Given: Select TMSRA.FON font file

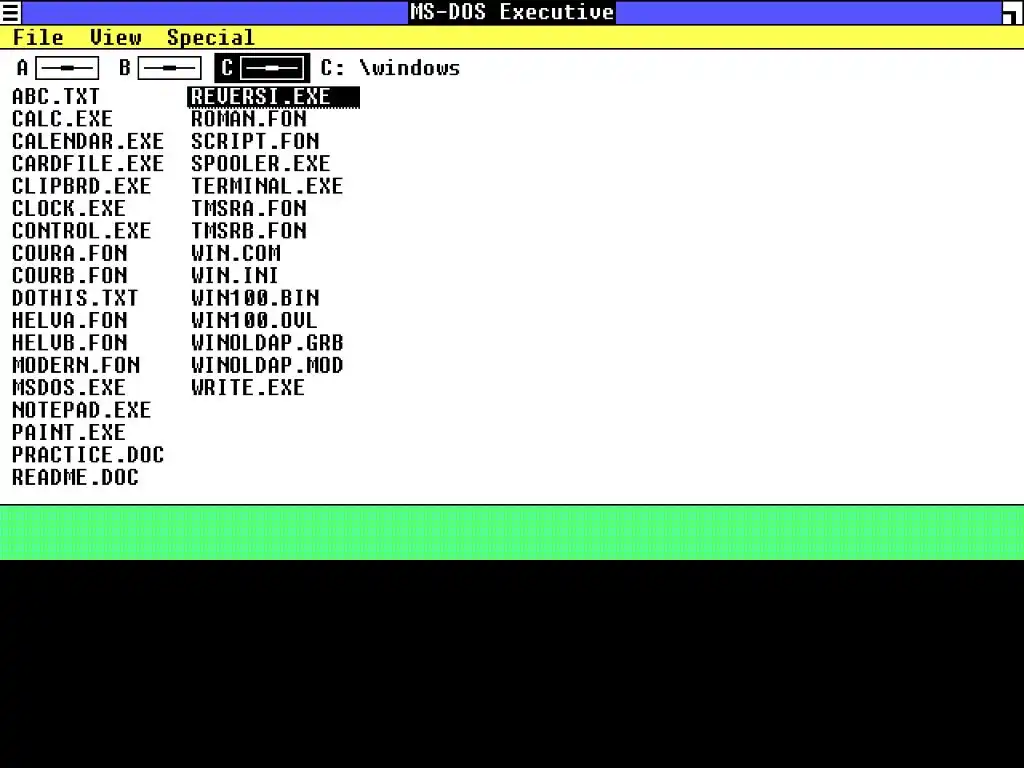Looking at the screenshot, I should [248, 208].
